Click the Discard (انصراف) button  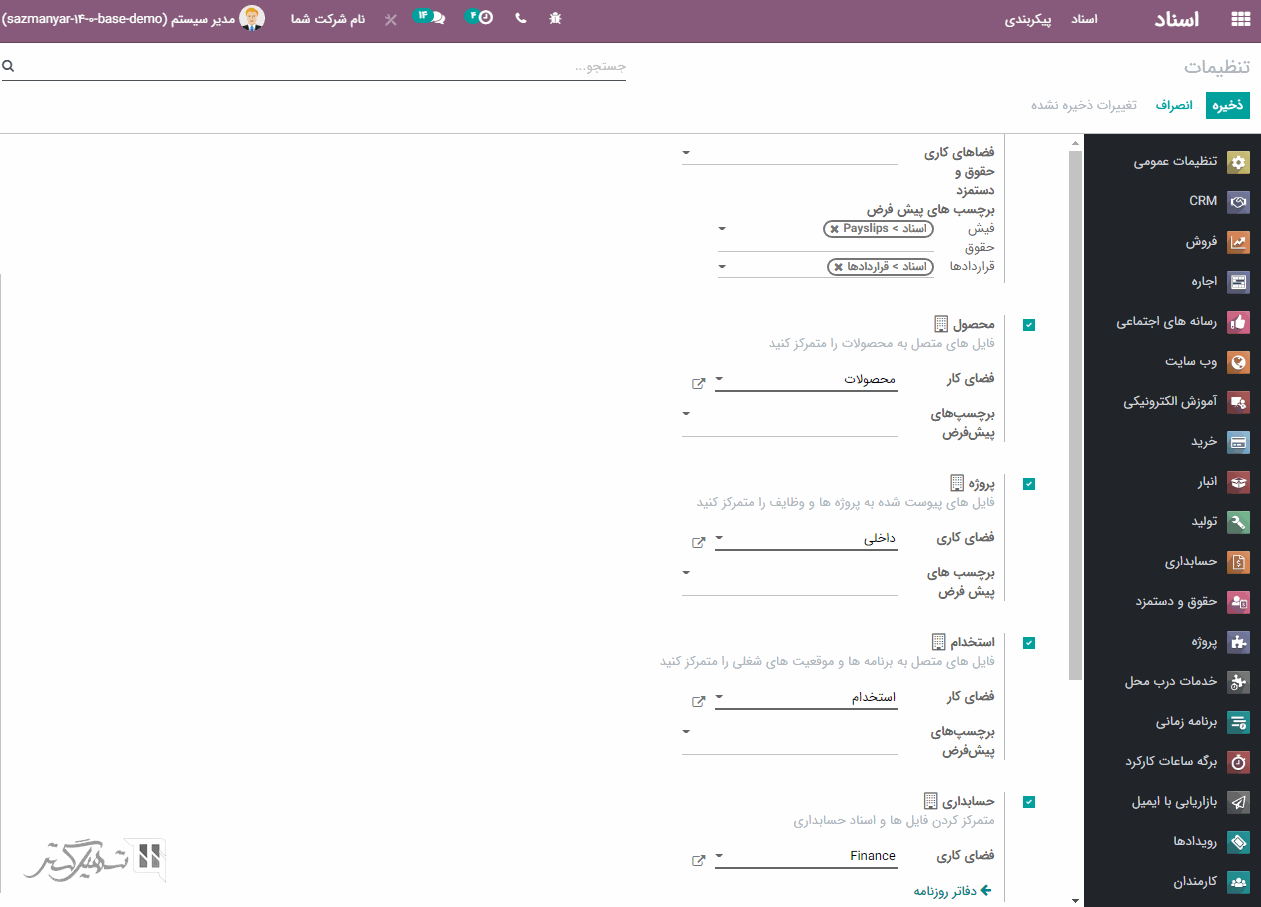point(1174,105)
